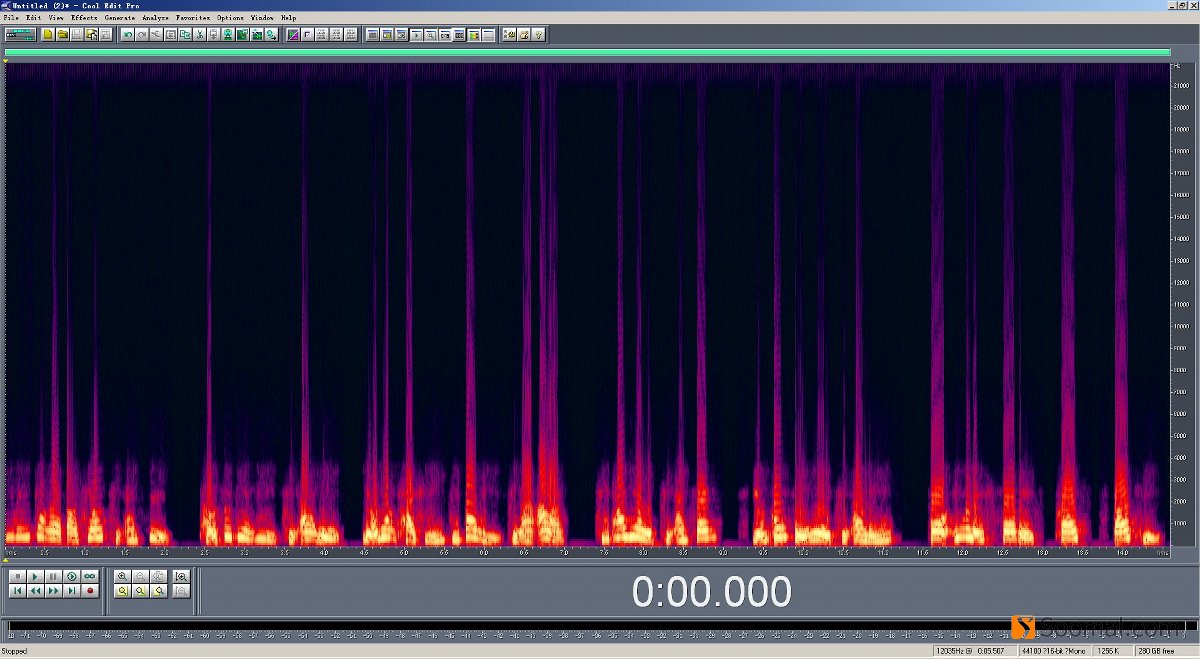Click the New file toolbar icon
1200x659 pixels.
coord(47,35)
